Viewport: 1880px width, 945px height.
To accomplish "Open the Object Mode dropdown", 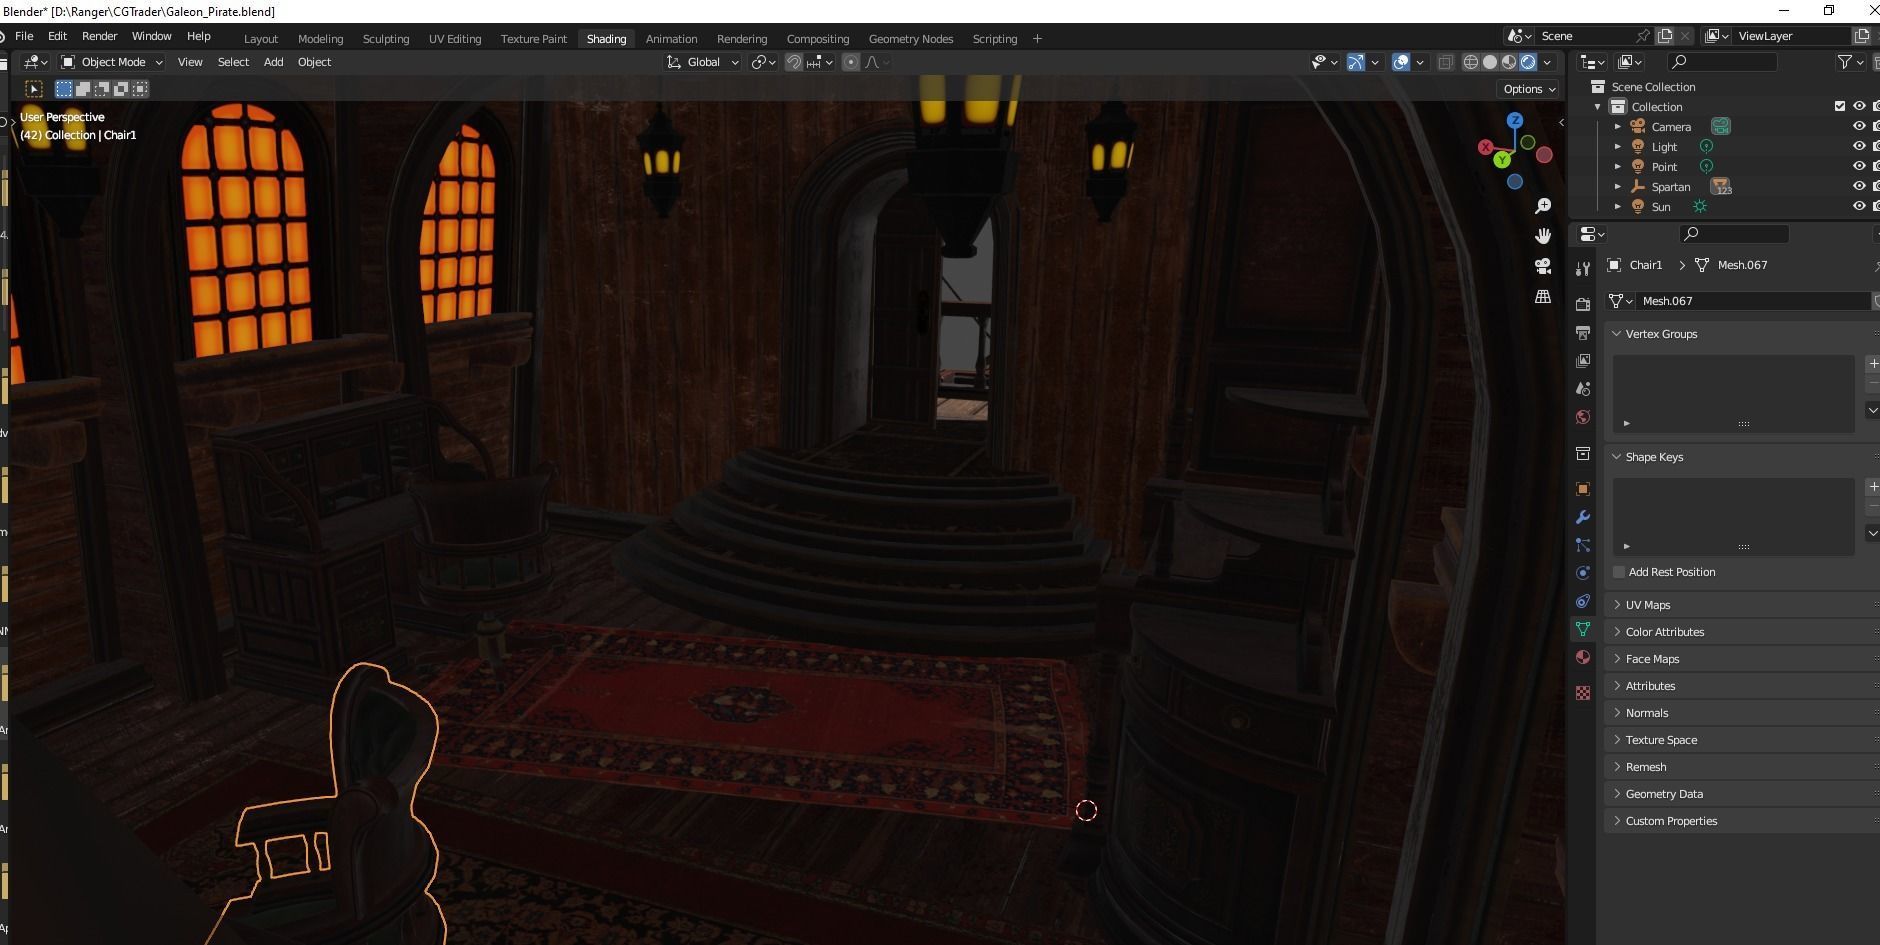I will 112,62.
